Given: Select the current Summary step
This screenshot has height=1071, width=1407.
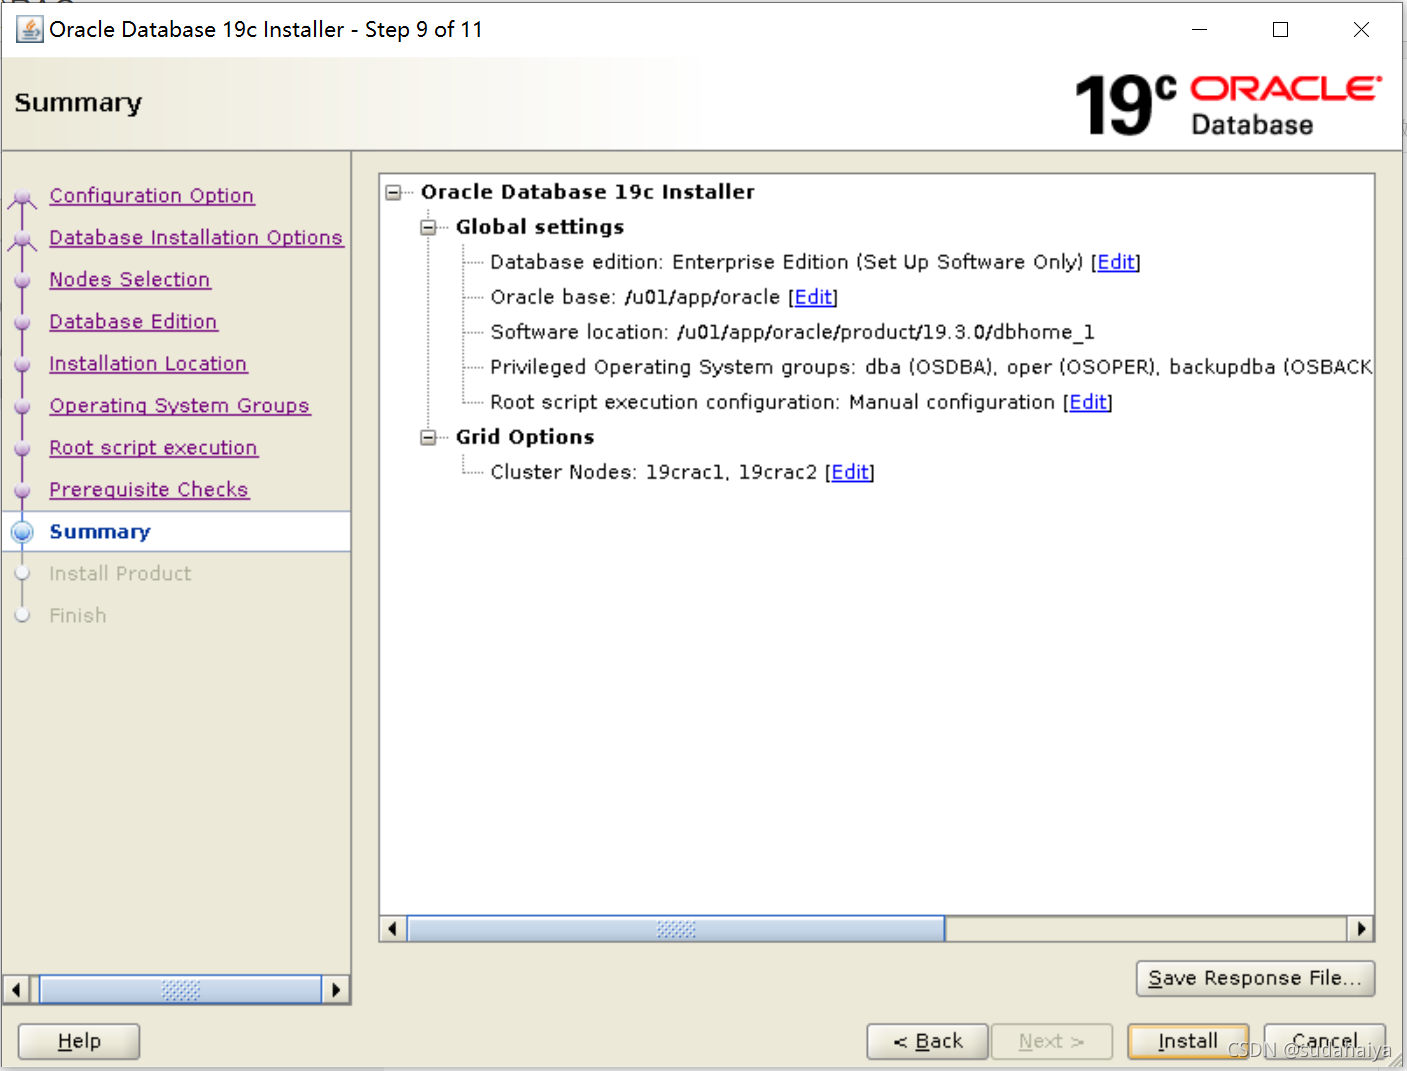Looking at the screenshot, I should click(x=100, y=532).
